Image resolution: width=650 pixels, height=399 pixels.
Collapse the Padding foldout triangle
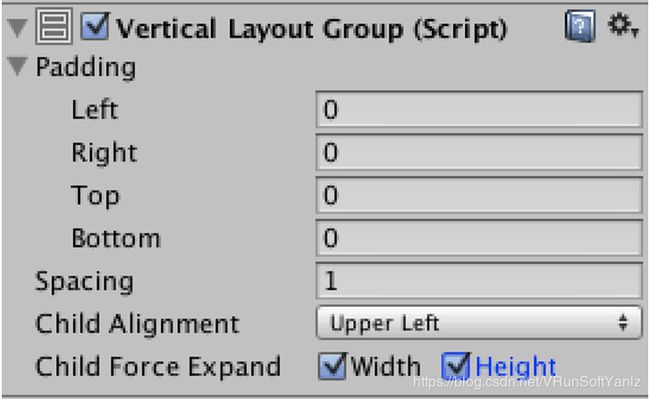pyautogui.click(x=17, y=66)
